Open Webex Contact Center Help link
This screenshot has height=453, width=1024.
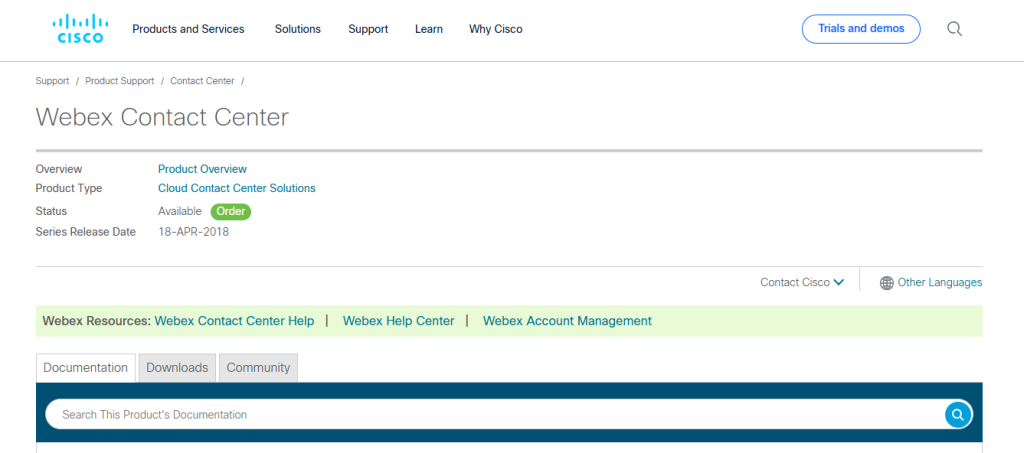click(x=234, y=321)
